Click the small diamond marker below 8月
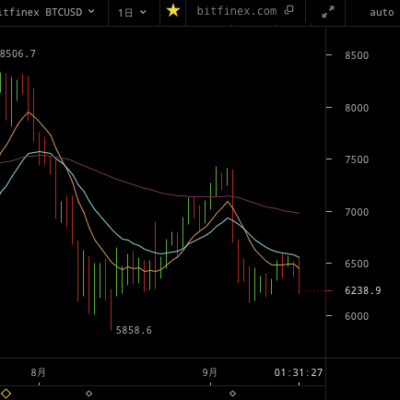This screenshot has width=400, height=400. coord(89,393)
